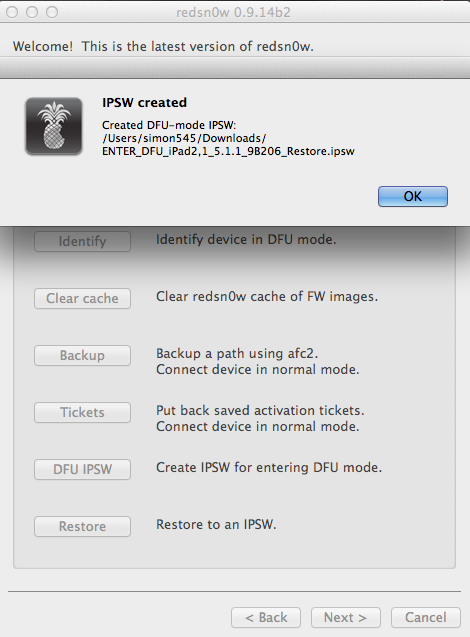
Task: Select the Clear cache button
Action: coord(82,298)
